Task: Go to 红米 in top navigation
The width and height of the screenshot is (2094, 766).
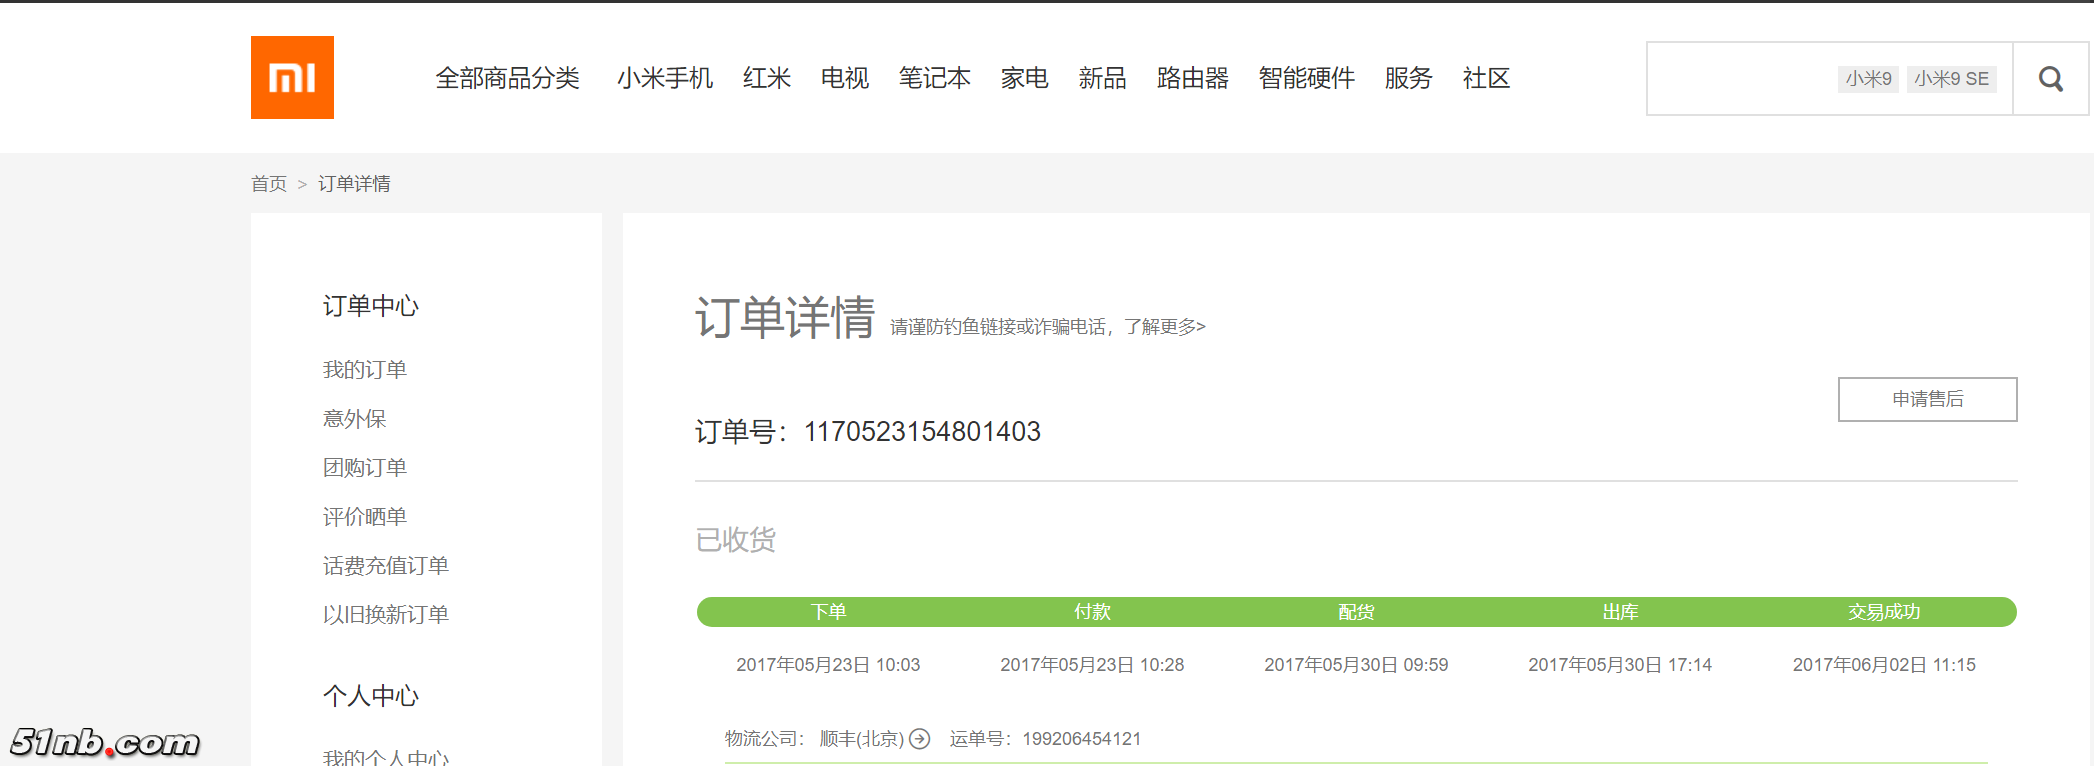Action: pos(767,78)
